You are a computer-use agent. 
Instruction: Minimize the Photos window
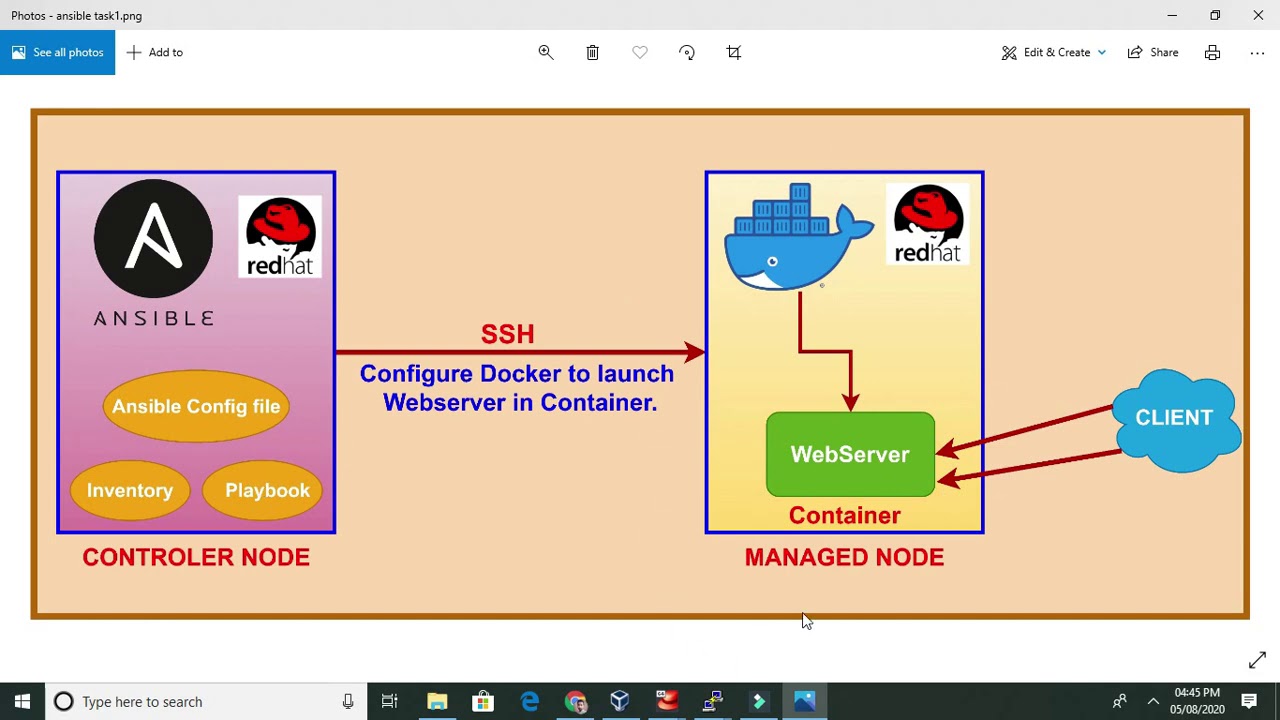(1172, 15)
